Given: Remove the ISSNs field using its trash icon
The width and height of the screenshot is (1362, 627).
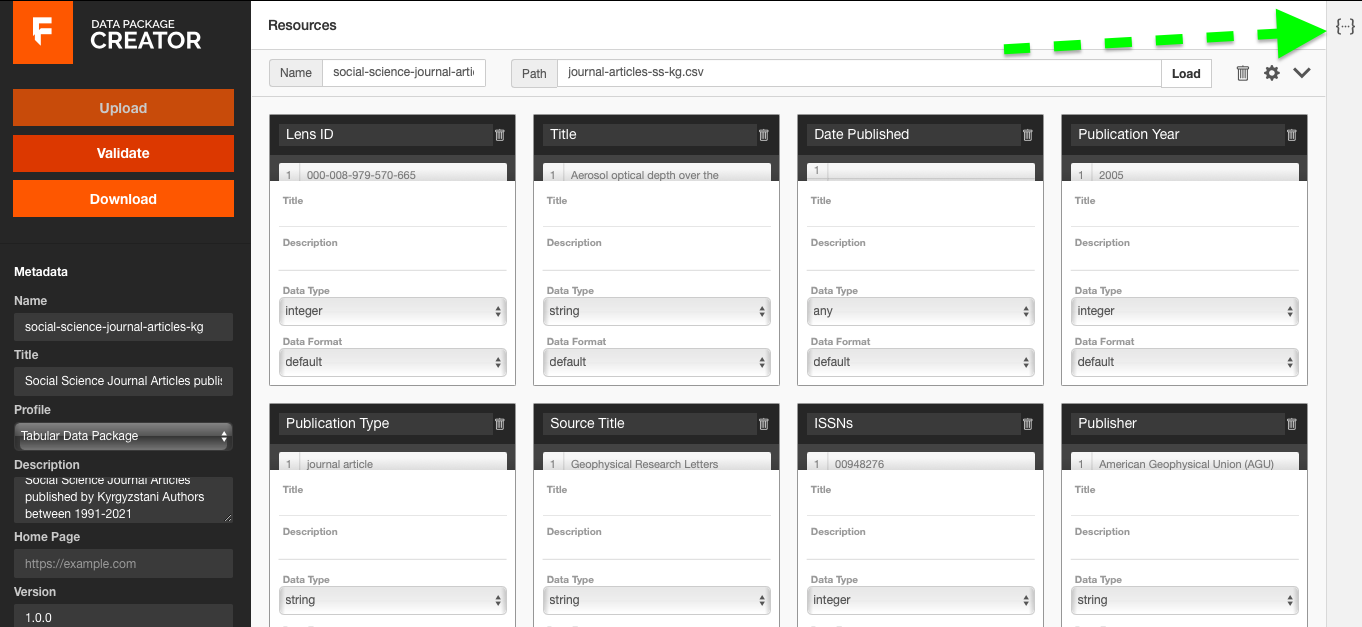Looking at the screenshot, I should pos(1027,423).
